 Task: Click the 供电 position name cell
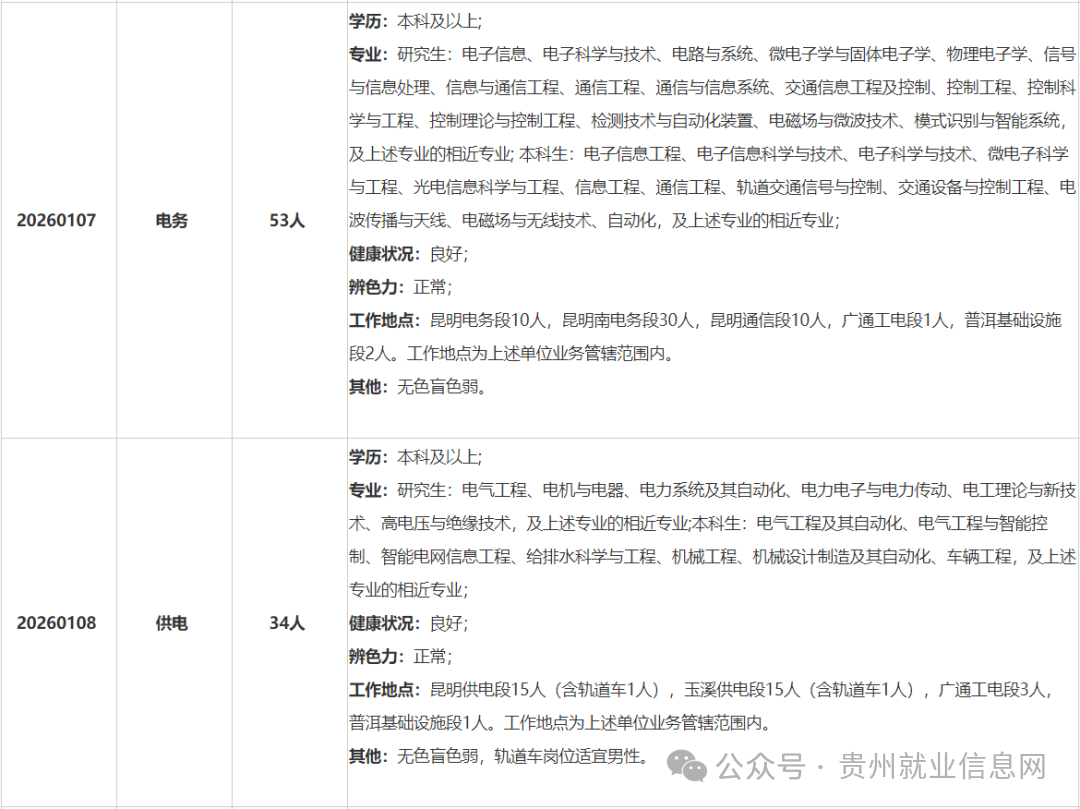click(x=172, y=622)
